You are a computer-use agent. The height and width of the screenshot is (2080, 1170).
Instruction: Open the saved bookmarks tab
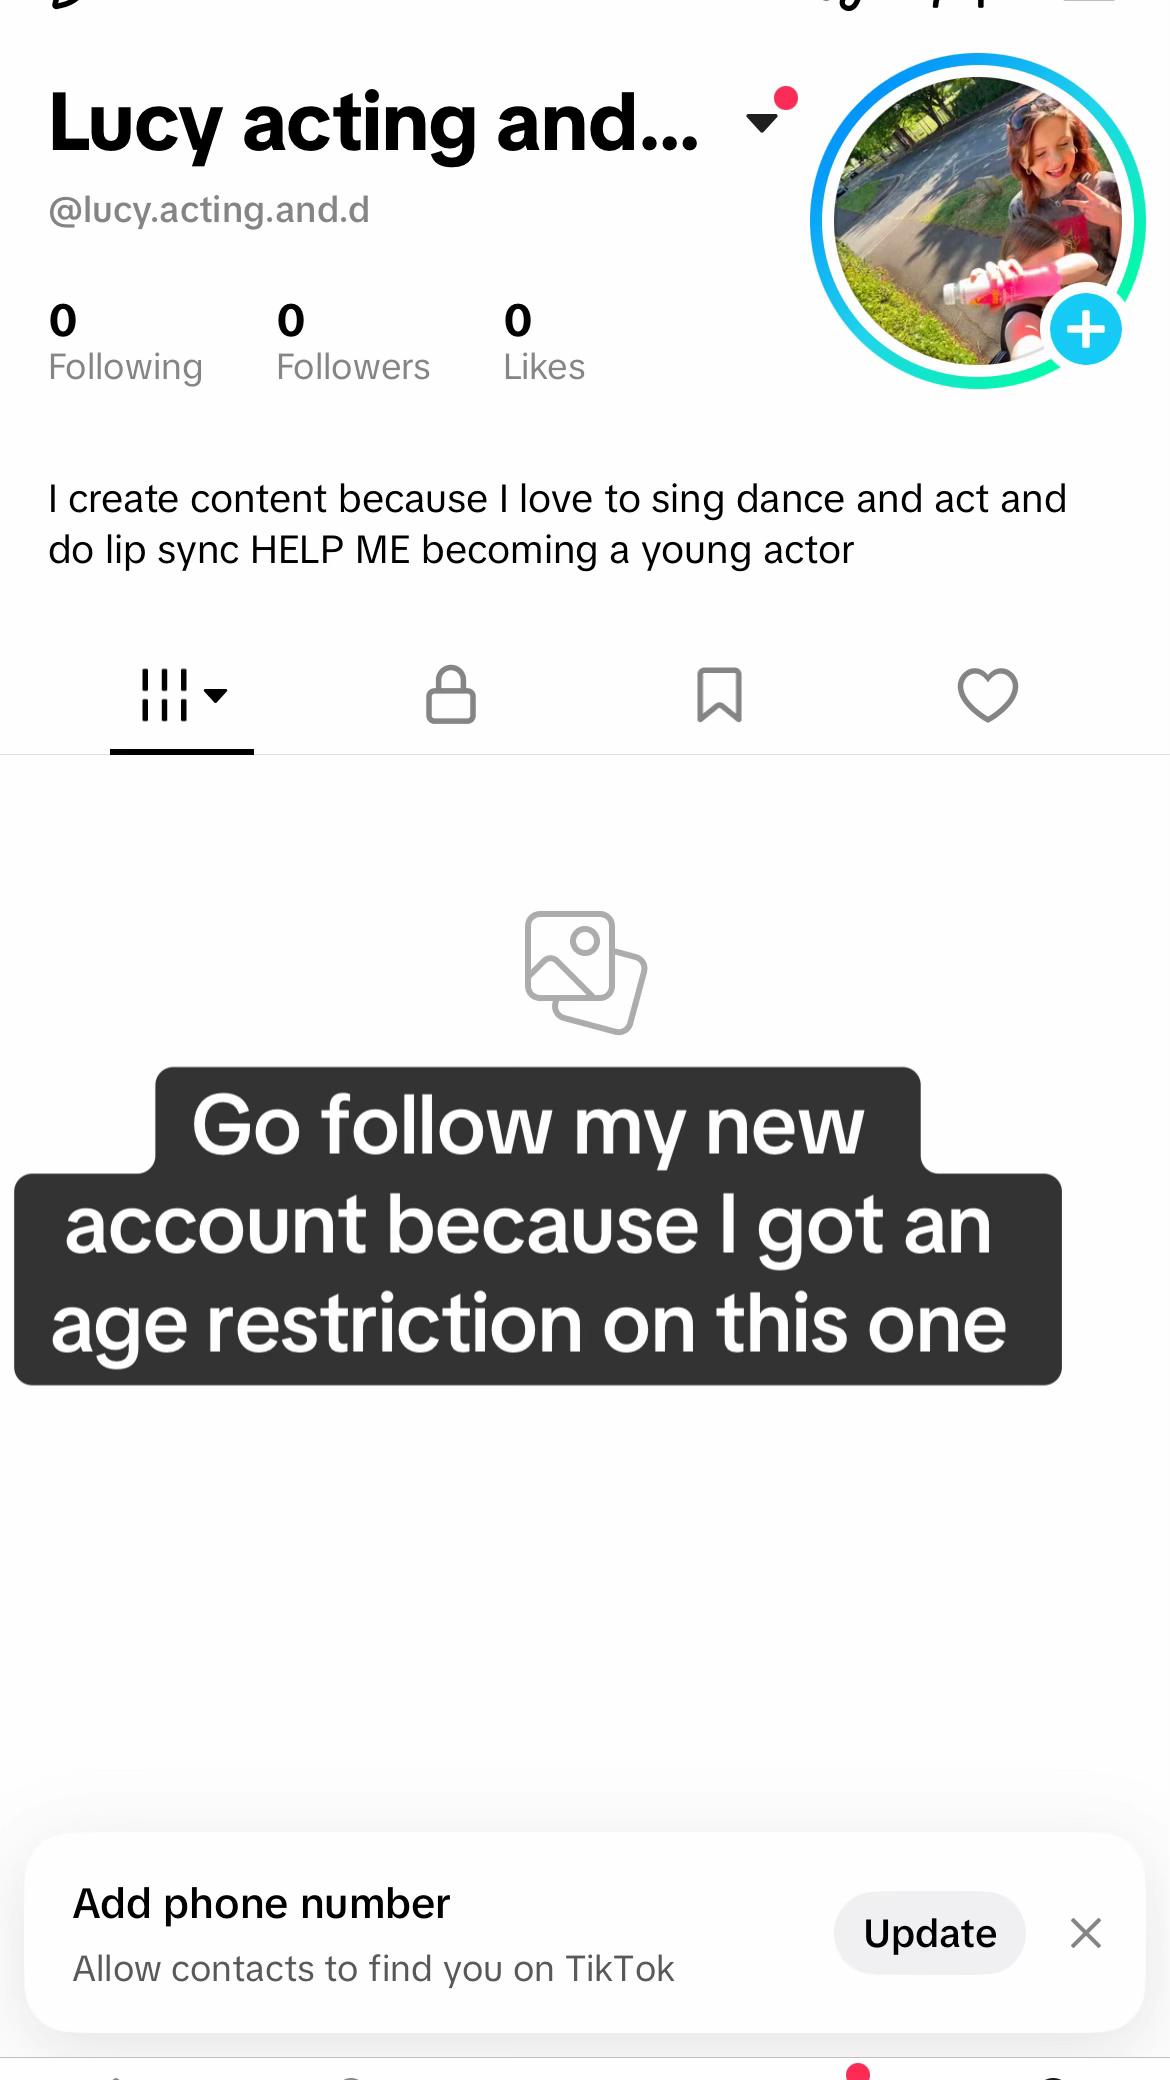pyautogui.click(x=719, y=694)
